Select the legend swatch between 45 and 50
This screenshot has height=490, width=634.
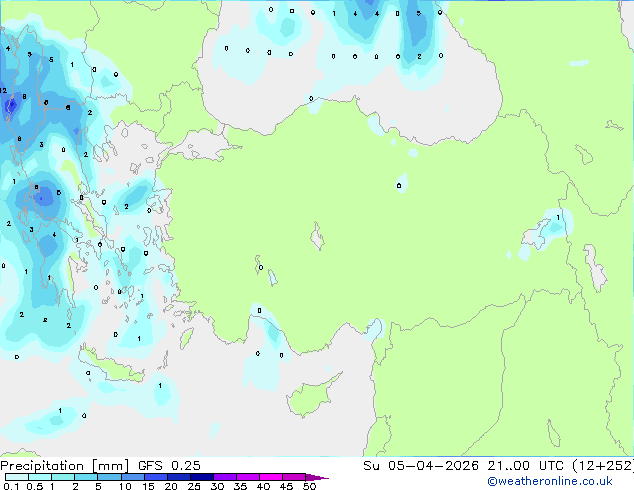294,477
